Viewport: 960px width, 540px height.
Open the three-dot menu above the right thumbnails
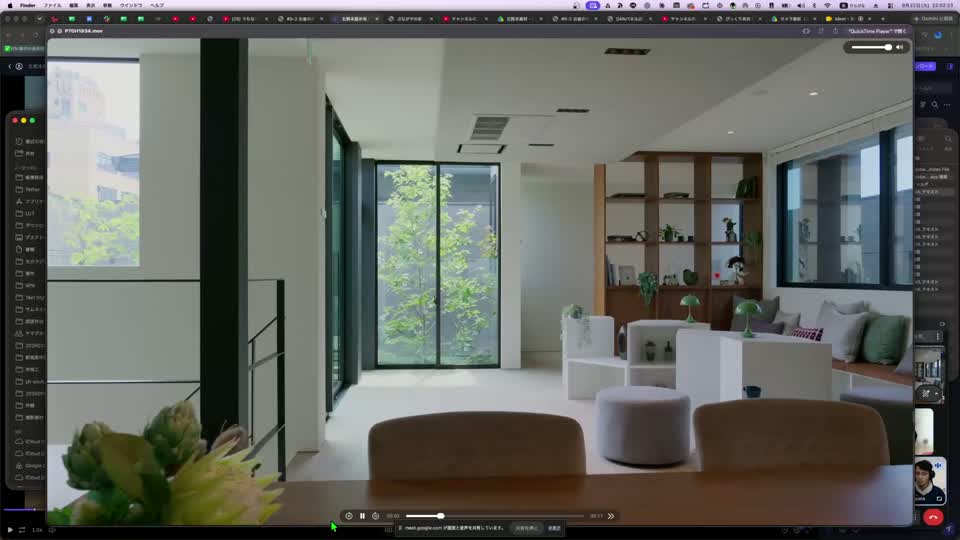[937, 336]
